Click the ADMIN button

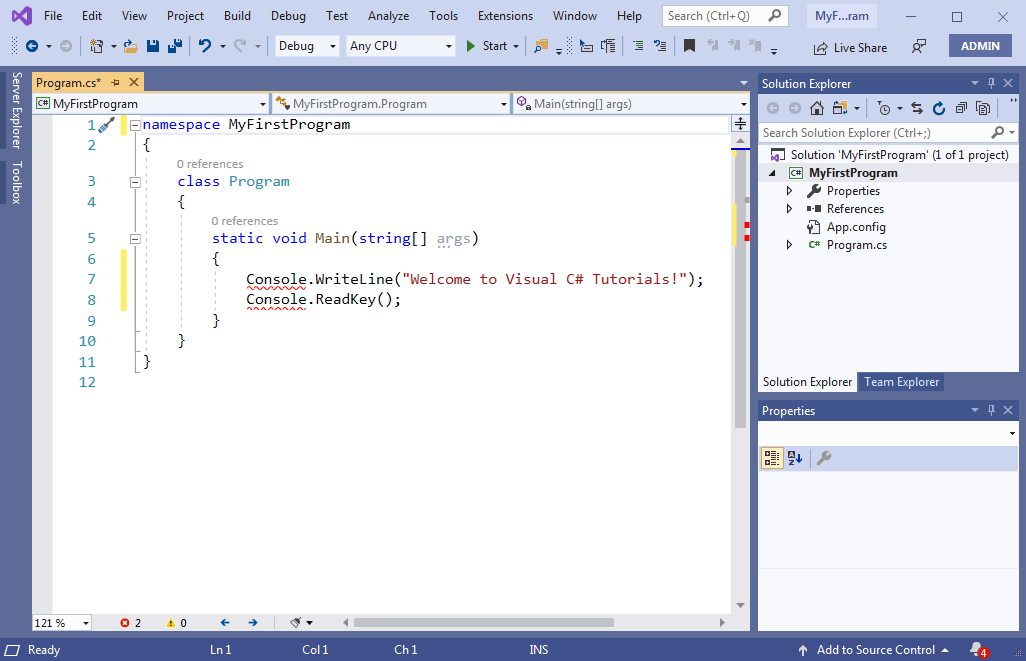point(979,45)
